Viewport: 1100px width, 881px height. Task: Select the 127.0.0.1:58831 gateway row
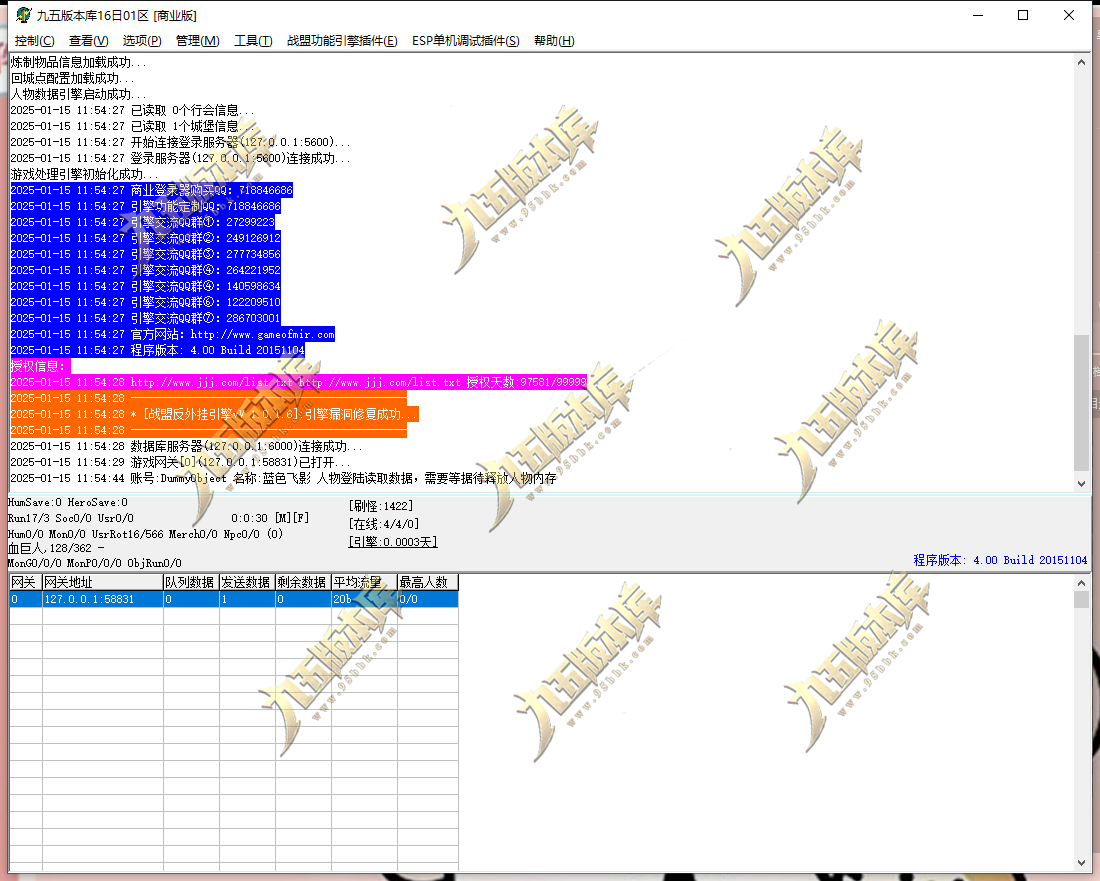click(234, 599)
